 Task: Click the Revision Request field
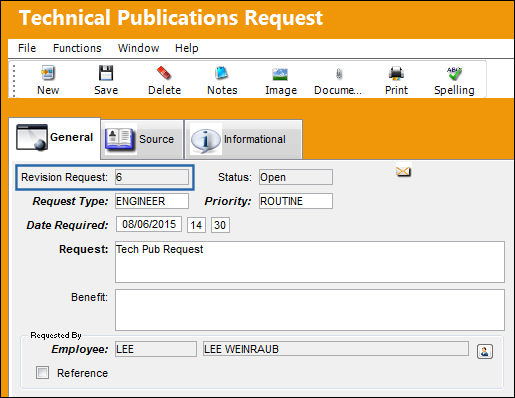[x=152, y=177]
